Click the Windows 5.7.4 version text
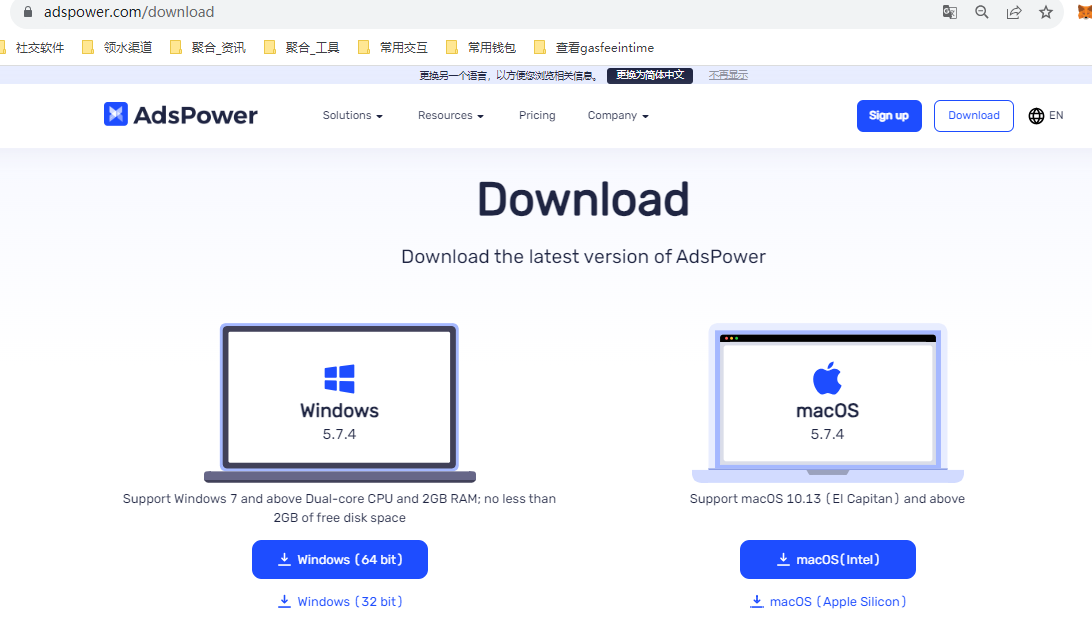 339,434
